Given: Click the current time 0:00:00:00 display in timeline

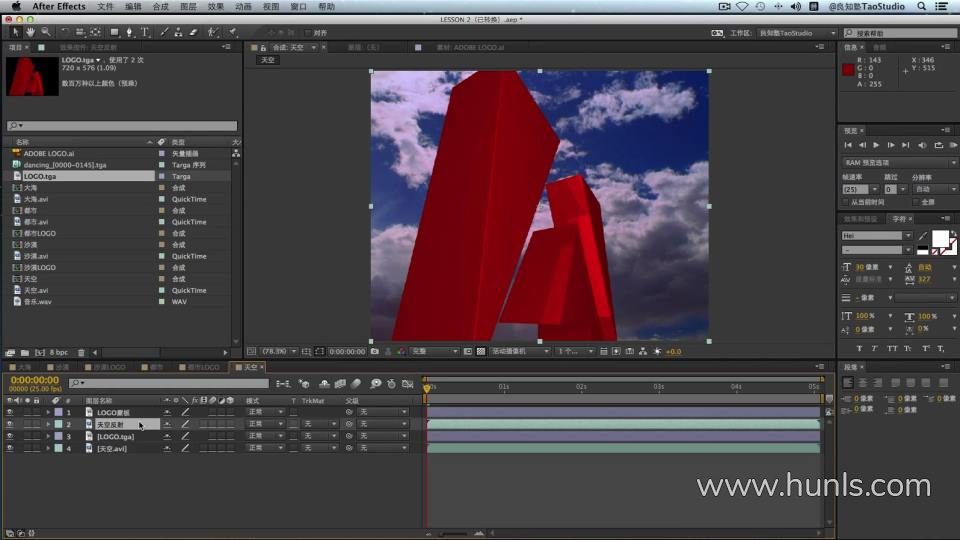Looking at the screenshot, I should pos(34,380).
